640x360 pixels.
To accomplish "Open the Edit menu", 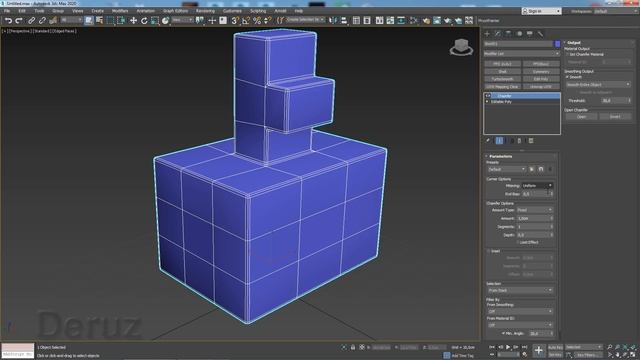I will point(22,11).
